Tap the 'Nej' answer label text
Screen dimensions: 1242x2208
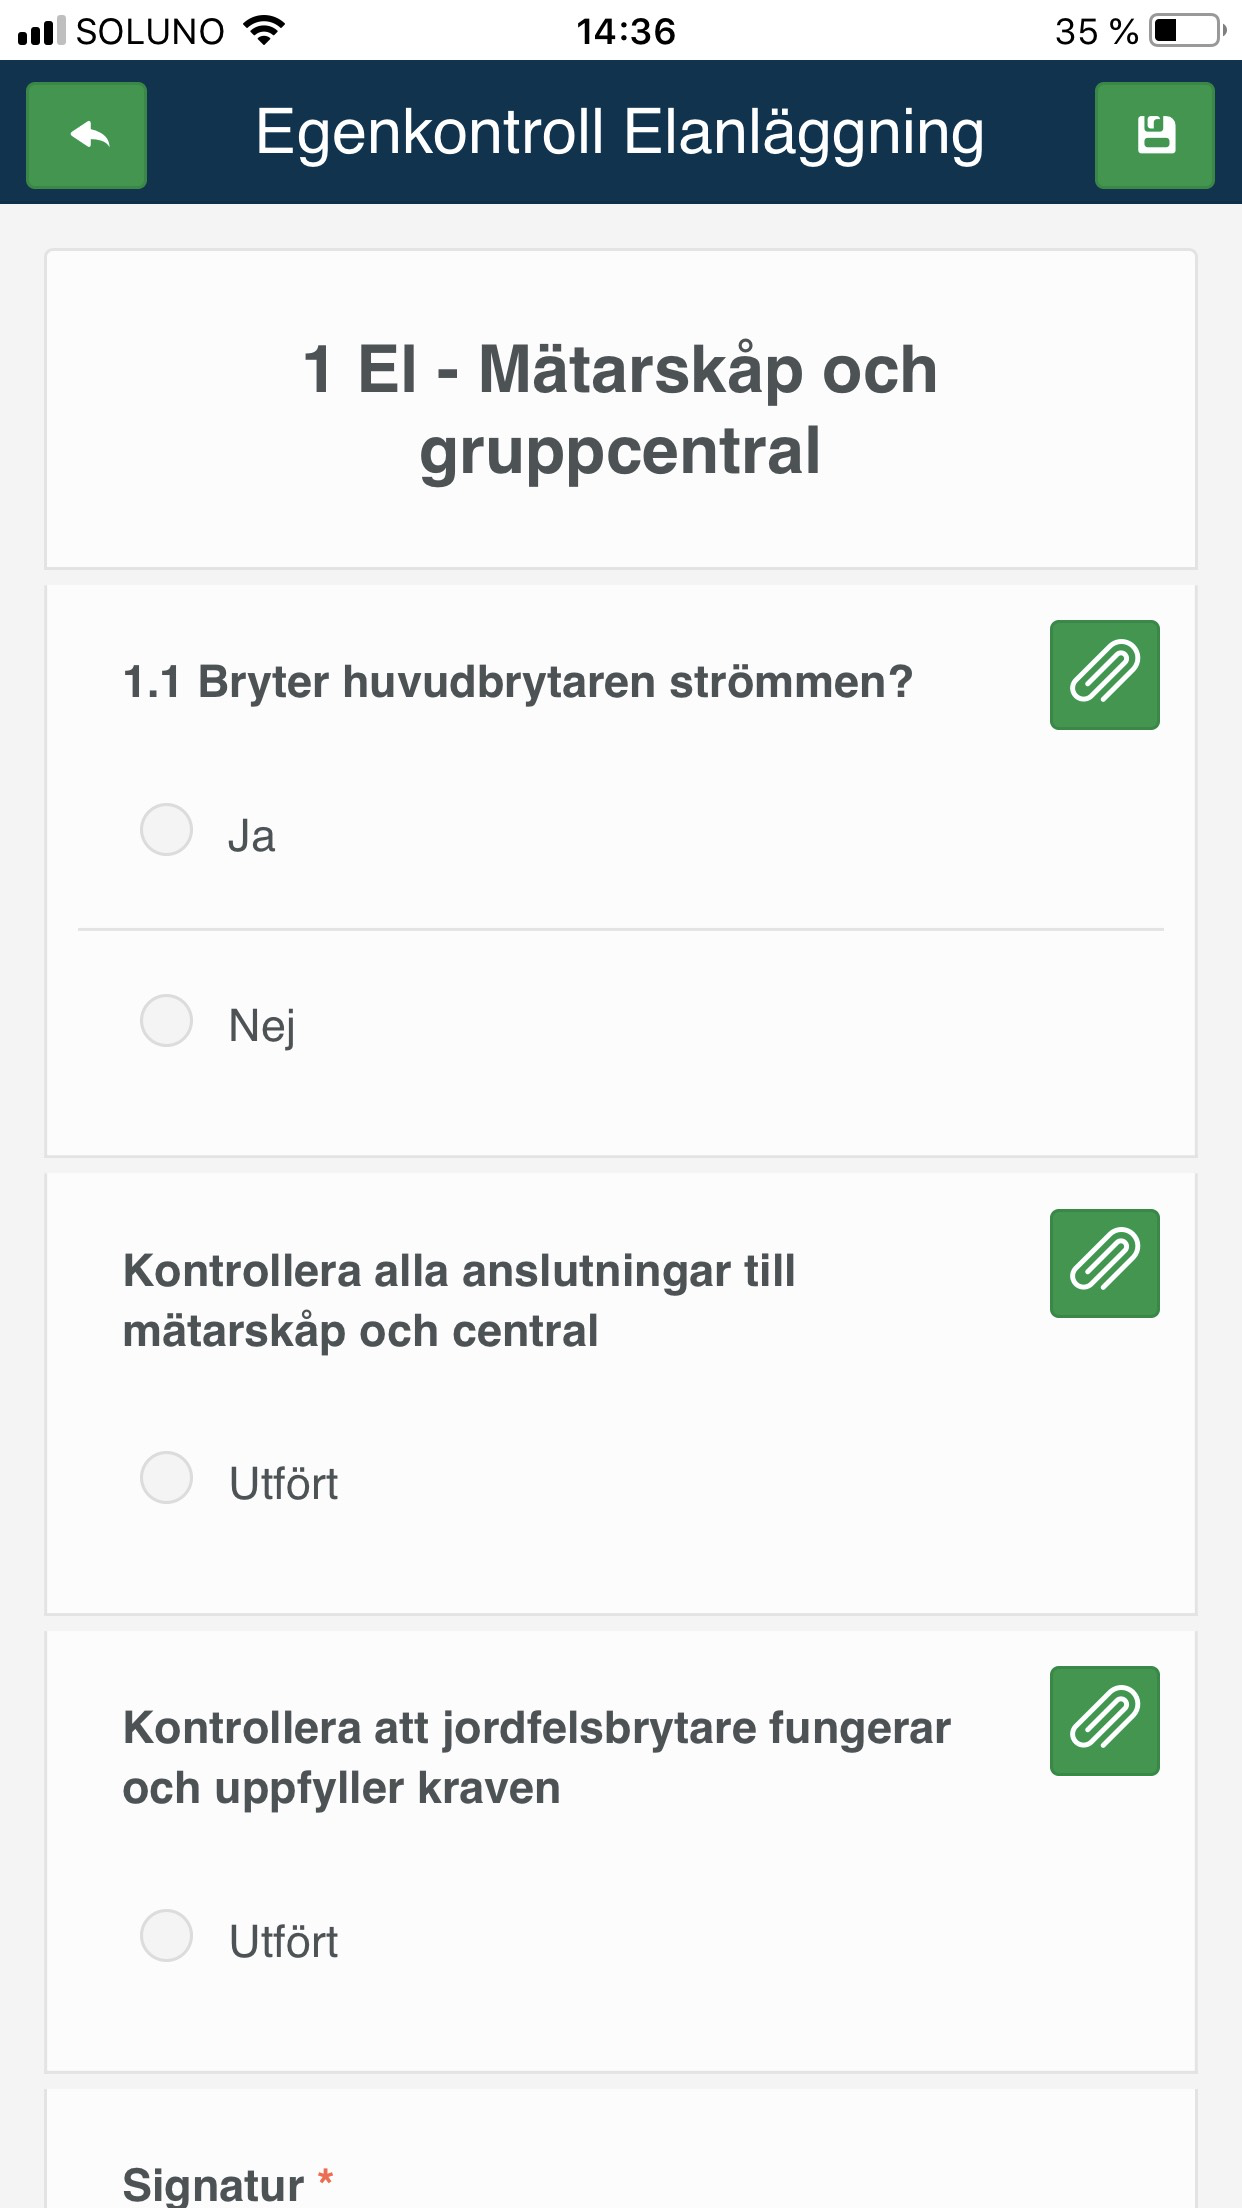(262, 1026)
